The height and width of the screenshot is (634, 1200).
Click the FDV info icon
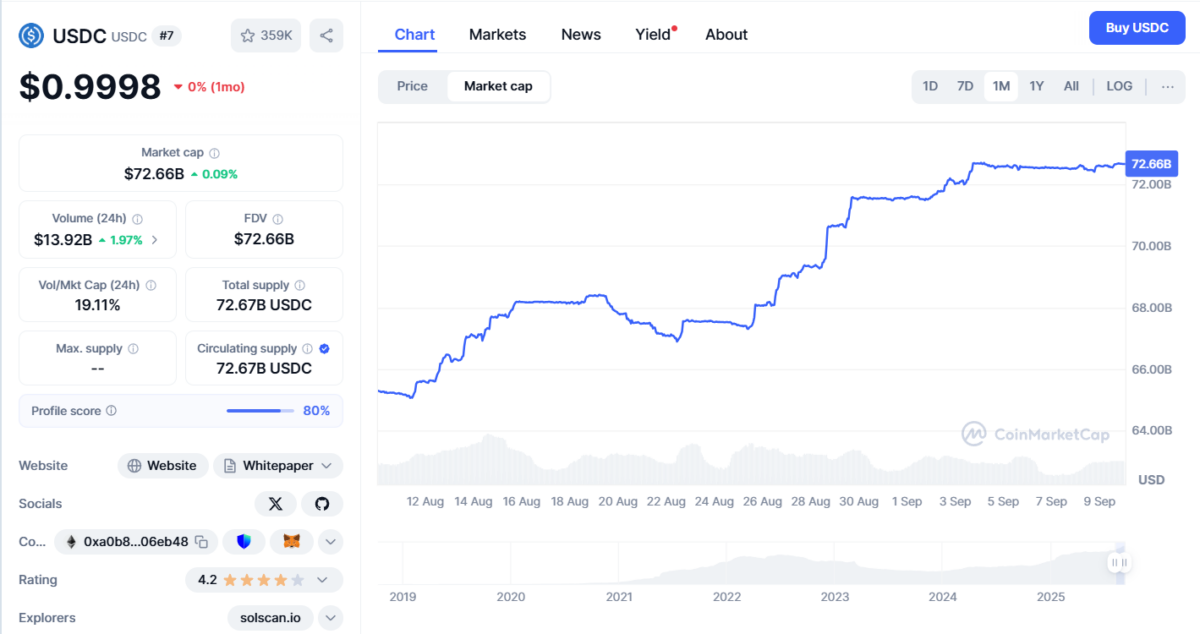pyautogui.click(x=278, y=219)
